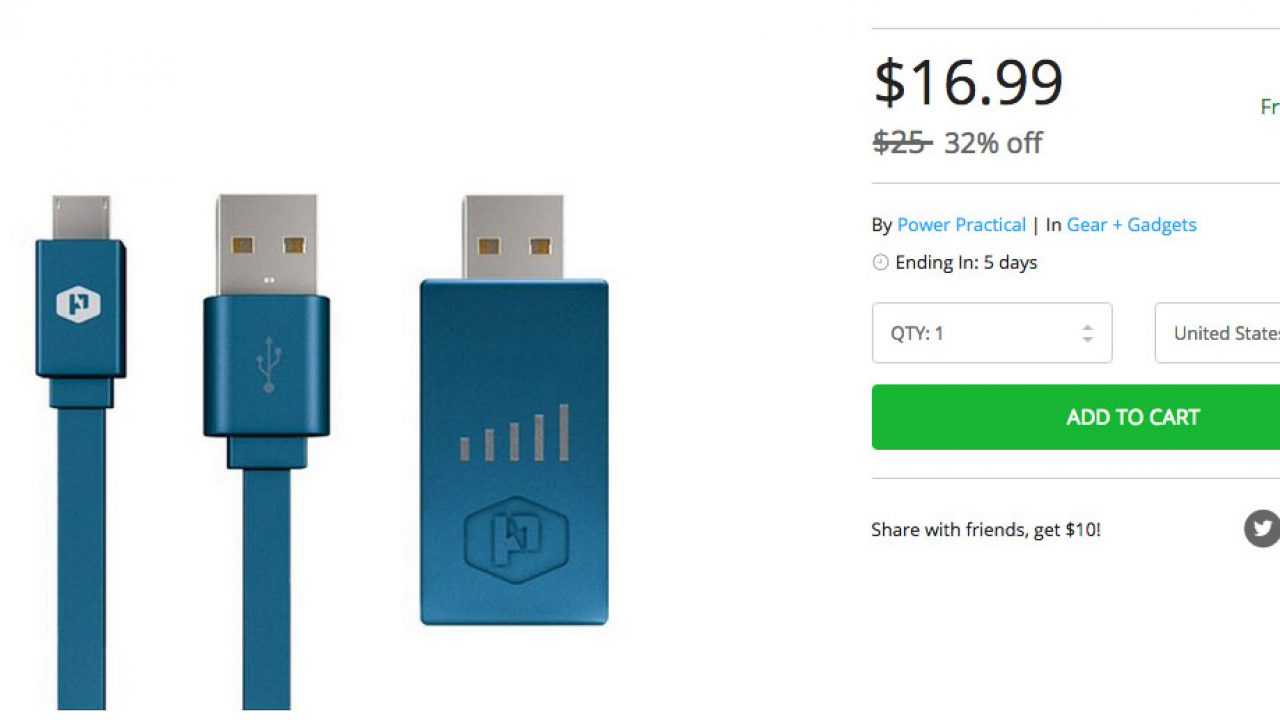The image size is (1280, 720).
Task: Click the Twitter share icon
Action: [1263, 528]
